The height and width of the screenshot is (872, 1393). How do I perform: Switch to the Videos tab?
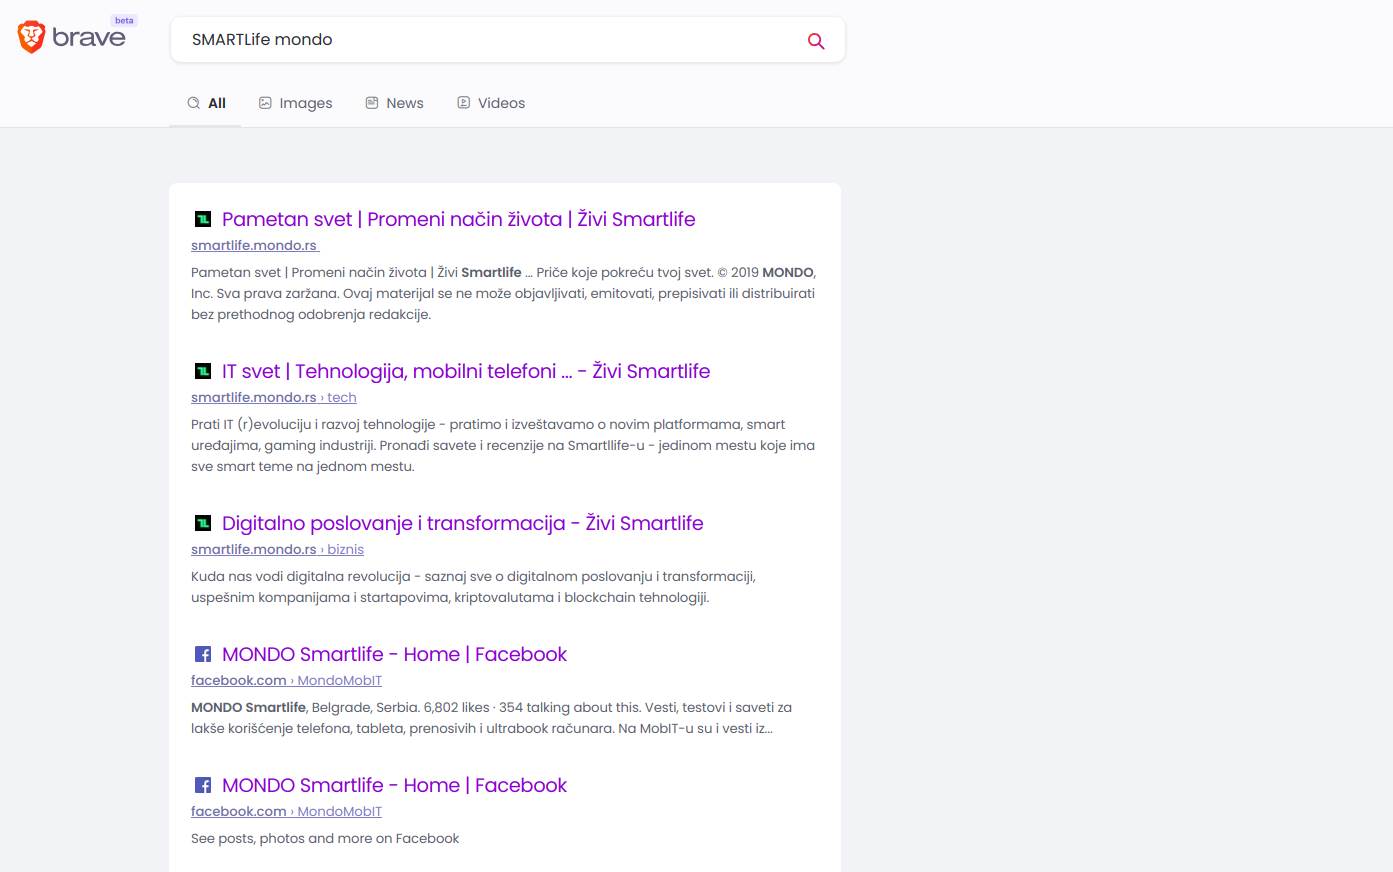point(491,103)
